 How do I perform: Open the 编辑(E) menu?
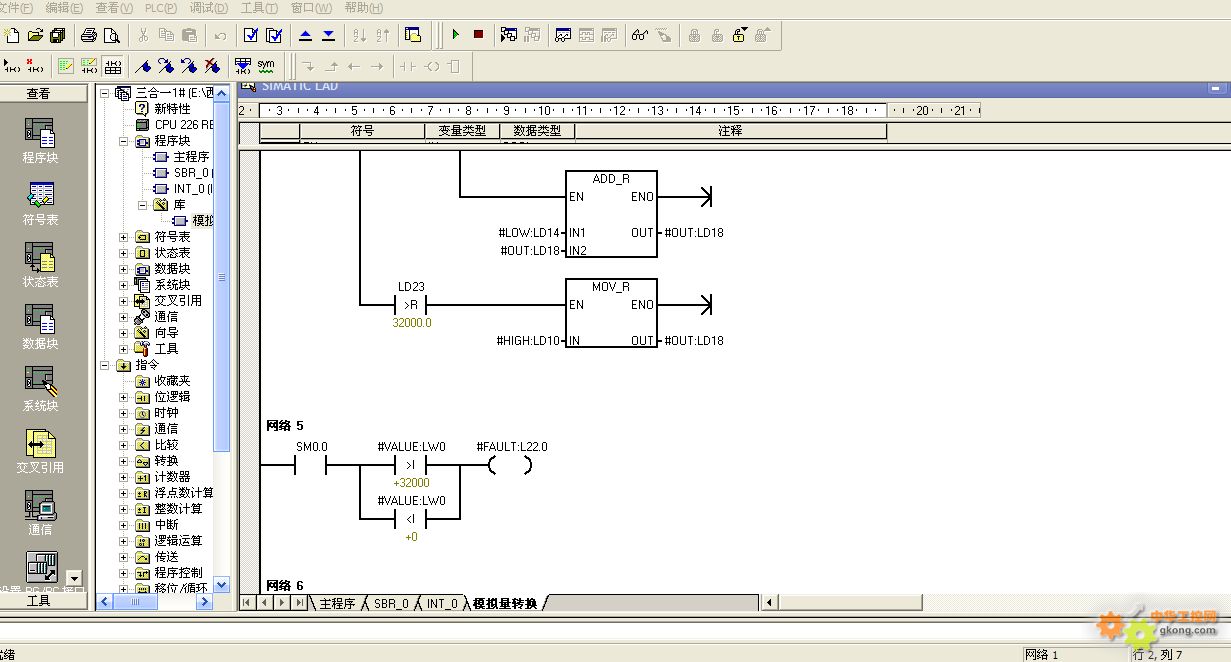pyautogui.click(x=64, y=8)
